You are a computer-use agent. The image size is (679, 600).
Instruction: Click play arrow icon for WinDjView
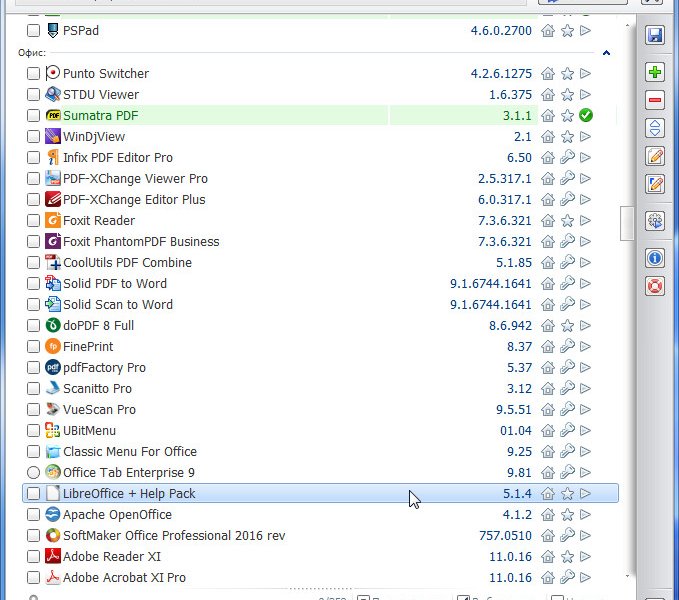pyautogui.click(x=585, y=137)
